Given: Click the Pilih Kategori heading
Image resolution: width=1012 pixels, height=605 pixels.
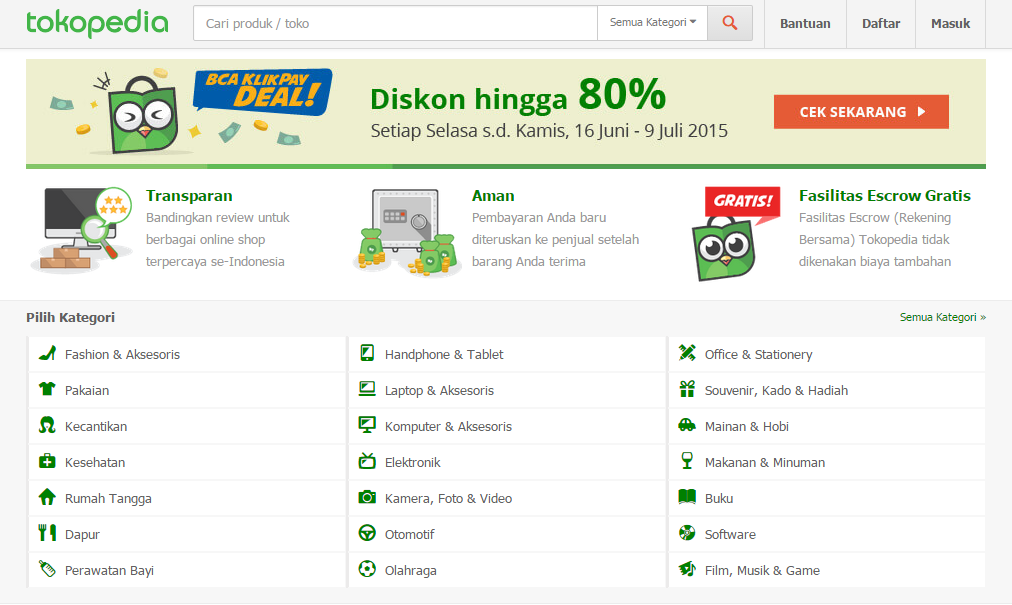Looking at the screenshot, I should [70, 317].
